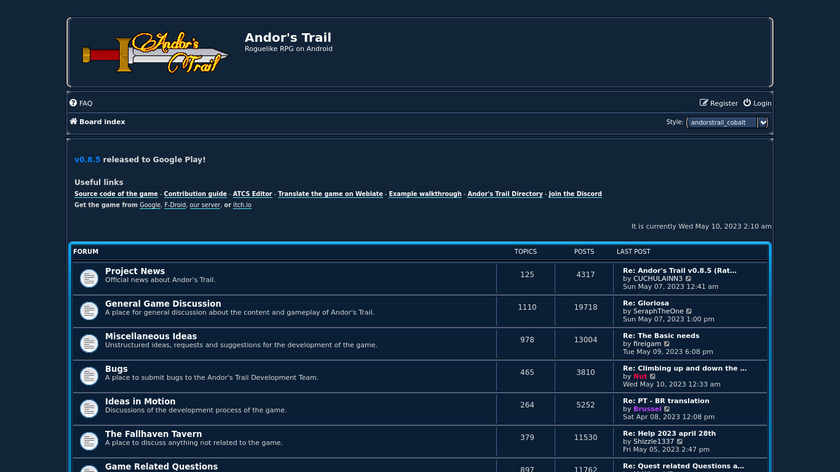This screenshot has width=840, height=472.
Task: Open the Contribution guide link
Action: [x=195, y=194]
